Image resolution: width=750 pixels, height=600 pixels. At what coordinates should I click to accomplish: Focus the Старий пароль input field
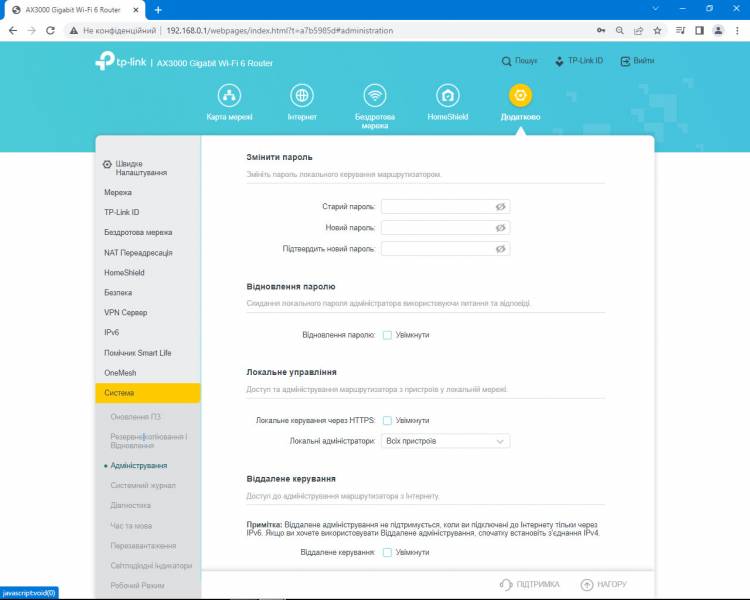[x=445, y=207]
